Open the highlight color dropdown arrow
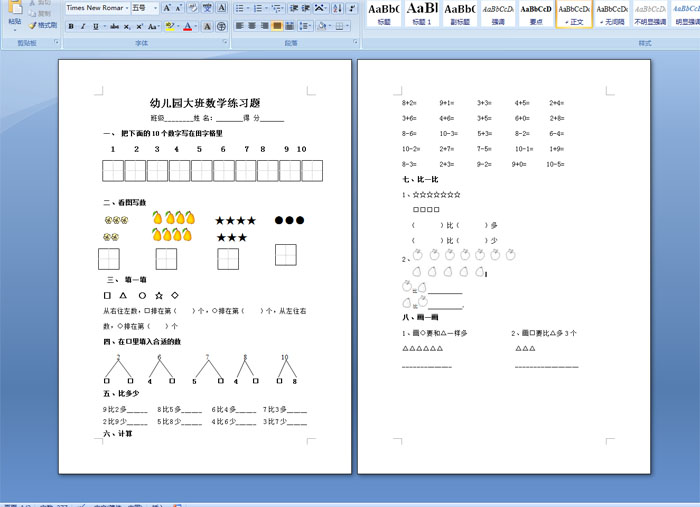The image size is (700, 507). click(177, 27)
